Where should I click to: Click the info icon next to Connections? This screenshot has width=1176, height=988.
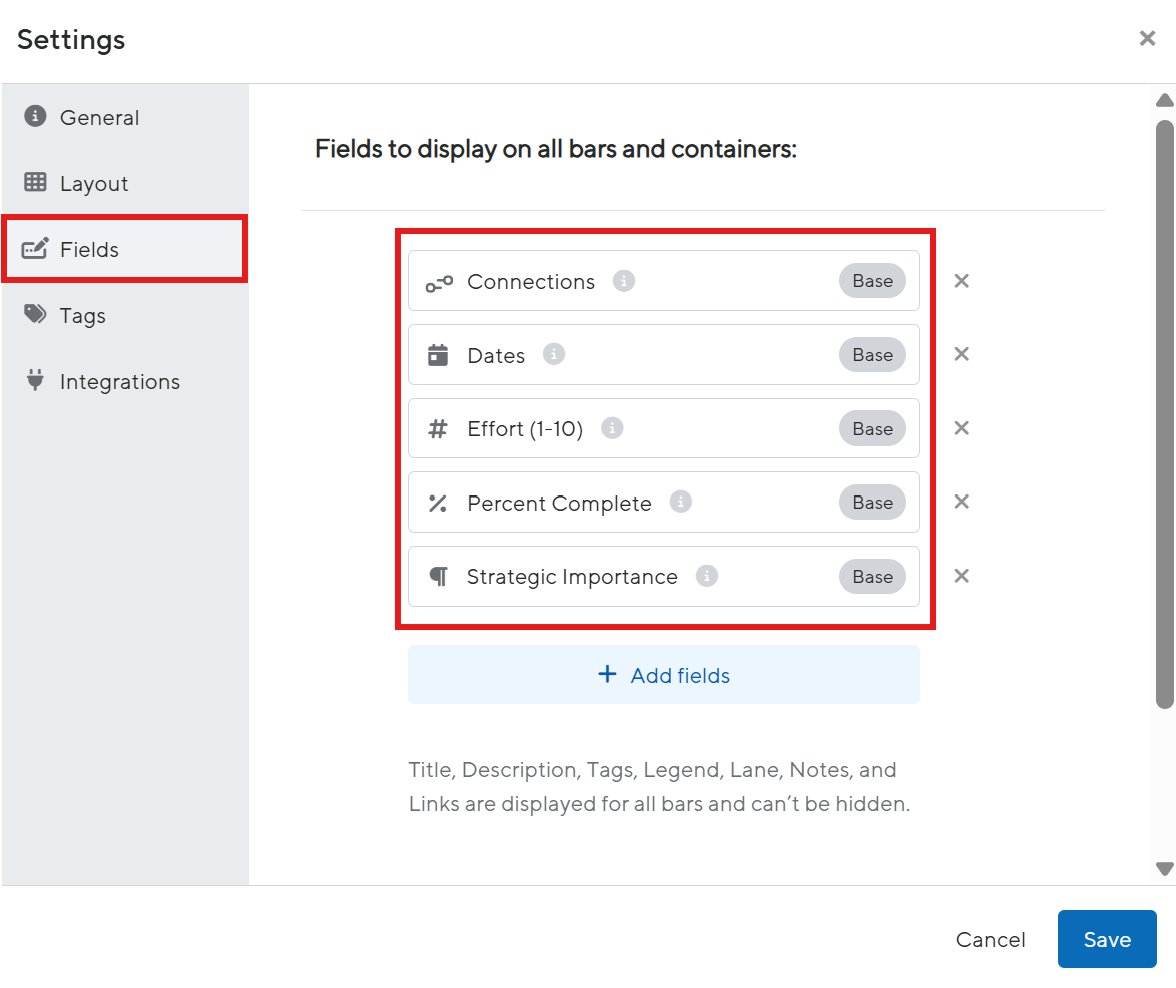tap(624, 281)
